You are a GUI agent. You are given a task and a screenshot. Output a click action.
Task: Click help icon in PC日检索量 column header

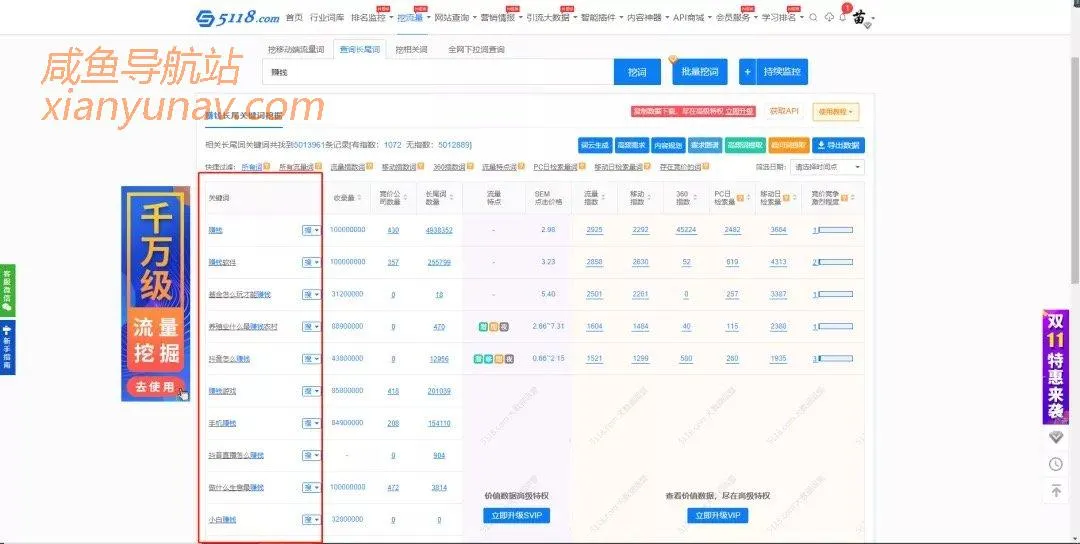coord(740,198)
